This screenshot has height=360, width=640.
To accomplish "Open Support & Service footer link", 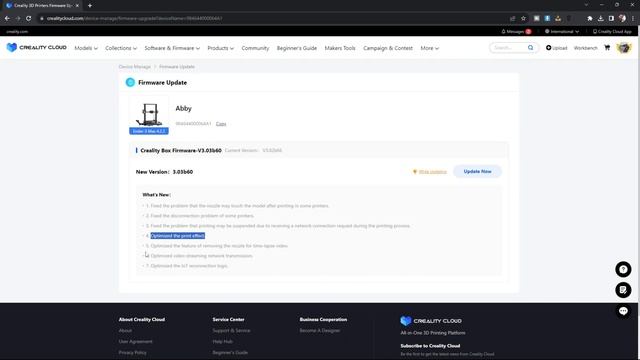I will [231, 331].
